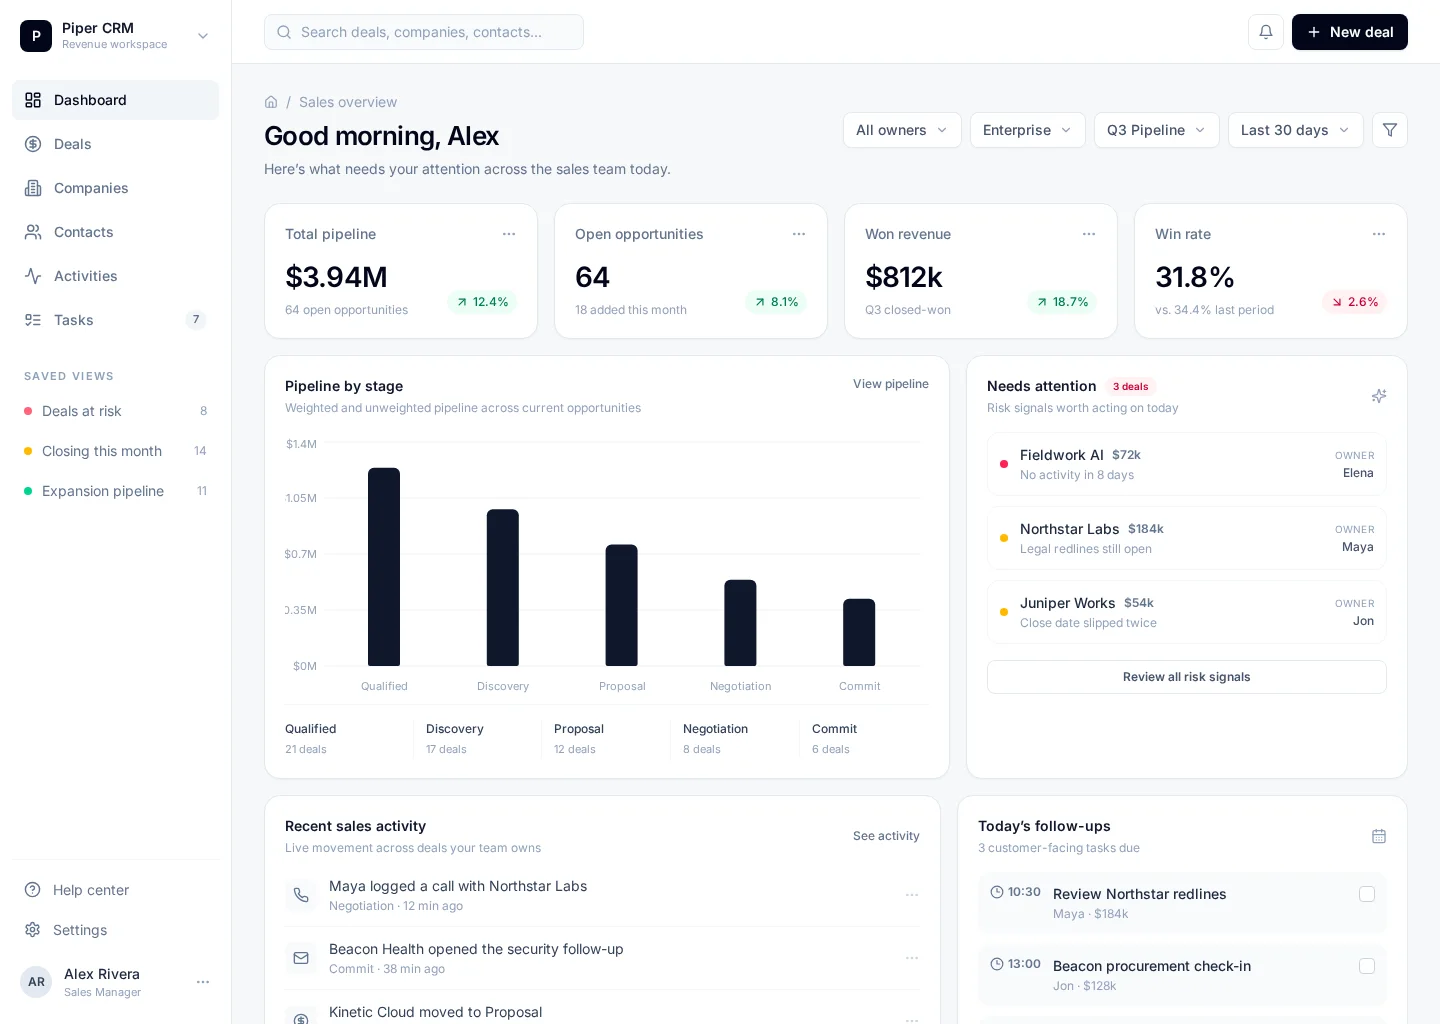Click the Qualified bar in pipeline chart
Viewport: 1440px width, 1024px height.
[384, 567]
